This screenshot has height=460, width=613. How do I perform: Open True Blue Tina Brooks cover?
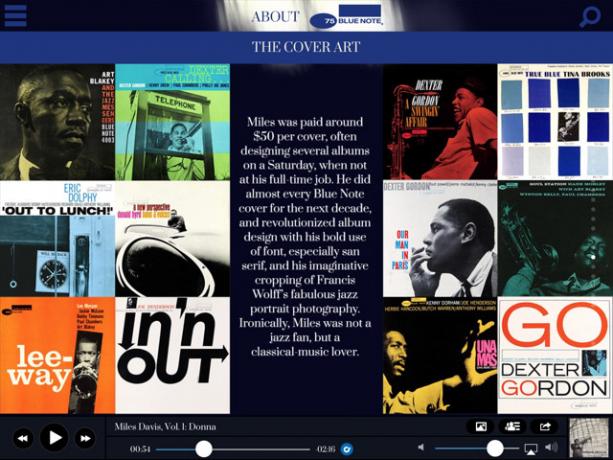[x=555, y=122]
